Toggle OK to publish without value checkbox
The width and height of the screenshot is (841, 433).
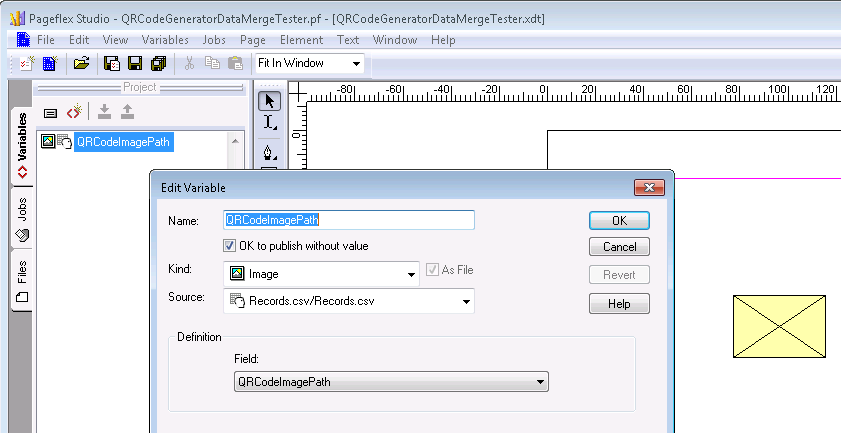[229, 246]
